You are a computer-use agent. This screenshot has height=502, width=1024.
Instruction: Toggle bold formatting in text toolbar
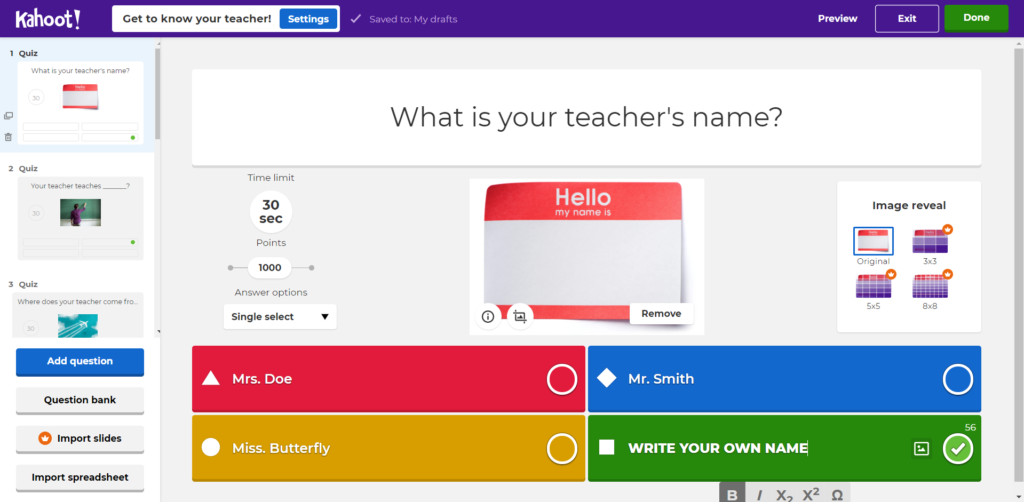click(732, 494)
